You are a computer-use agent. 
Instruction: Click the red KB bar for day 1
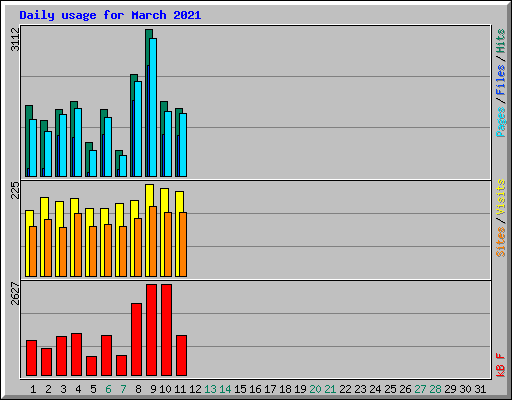[31, 358]
